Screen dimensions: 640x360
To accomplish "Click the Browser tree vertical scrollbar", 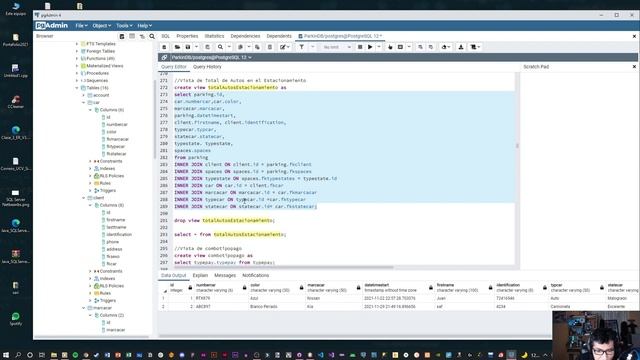I will [x=155, y=118].
